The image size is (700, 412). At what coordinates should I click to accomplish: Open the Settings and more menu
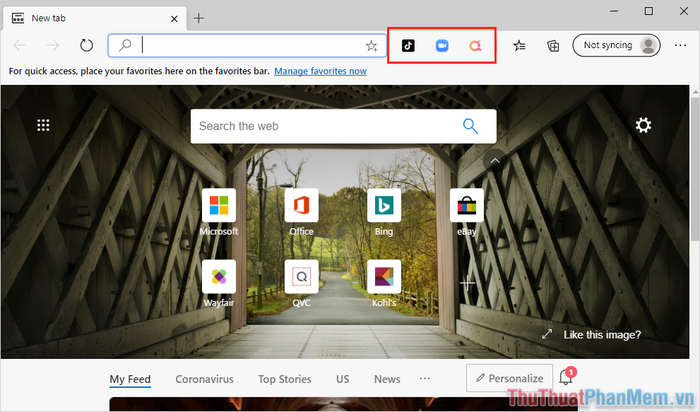680,45
